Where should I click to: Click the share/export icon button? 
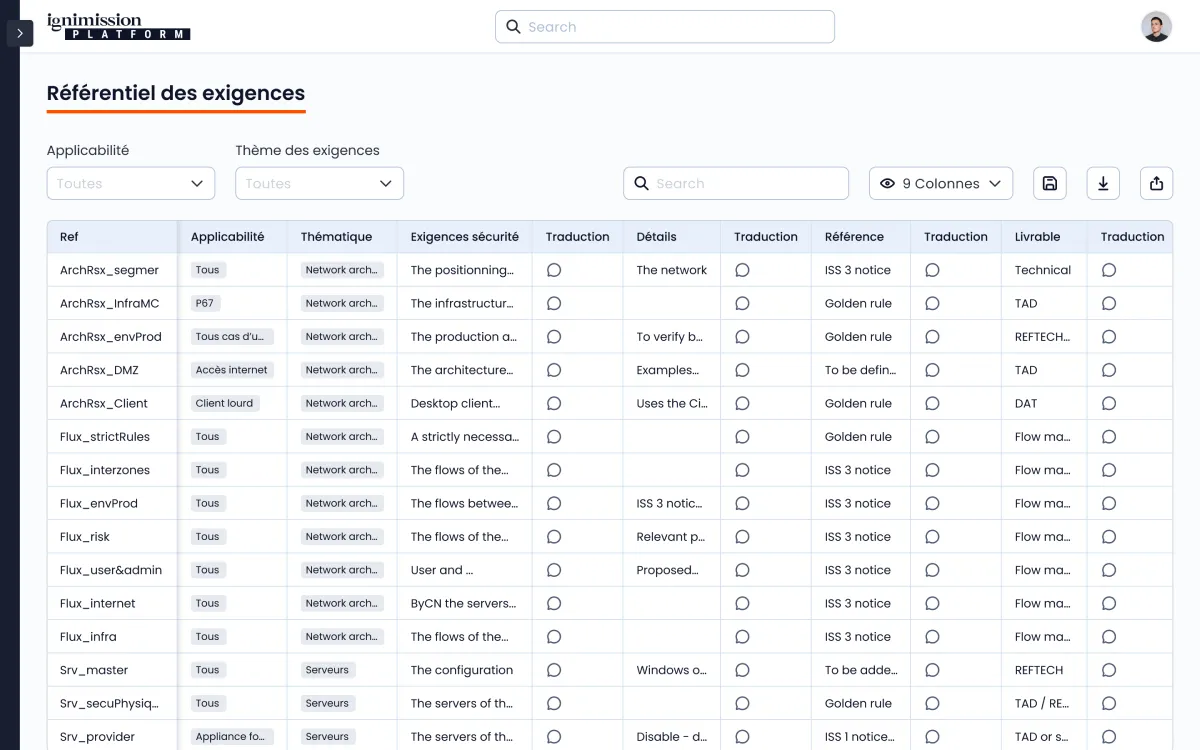pyautogui.click(x=1156, y=183)
